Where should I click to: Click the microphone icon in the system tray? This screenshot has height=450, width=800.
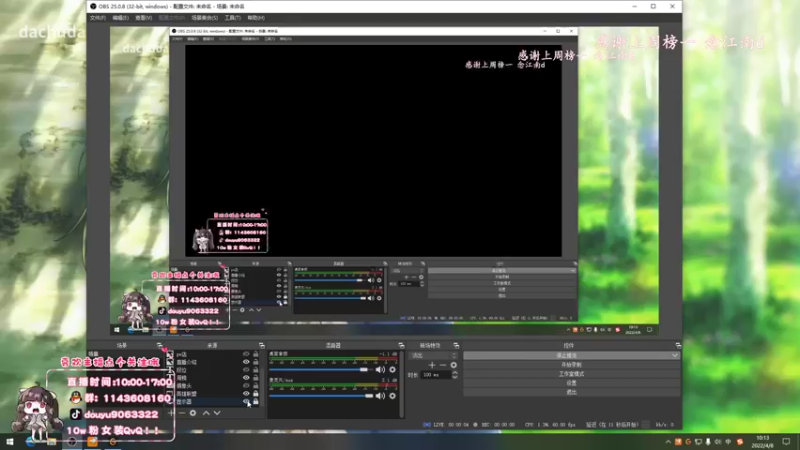(x=708, y=442)
